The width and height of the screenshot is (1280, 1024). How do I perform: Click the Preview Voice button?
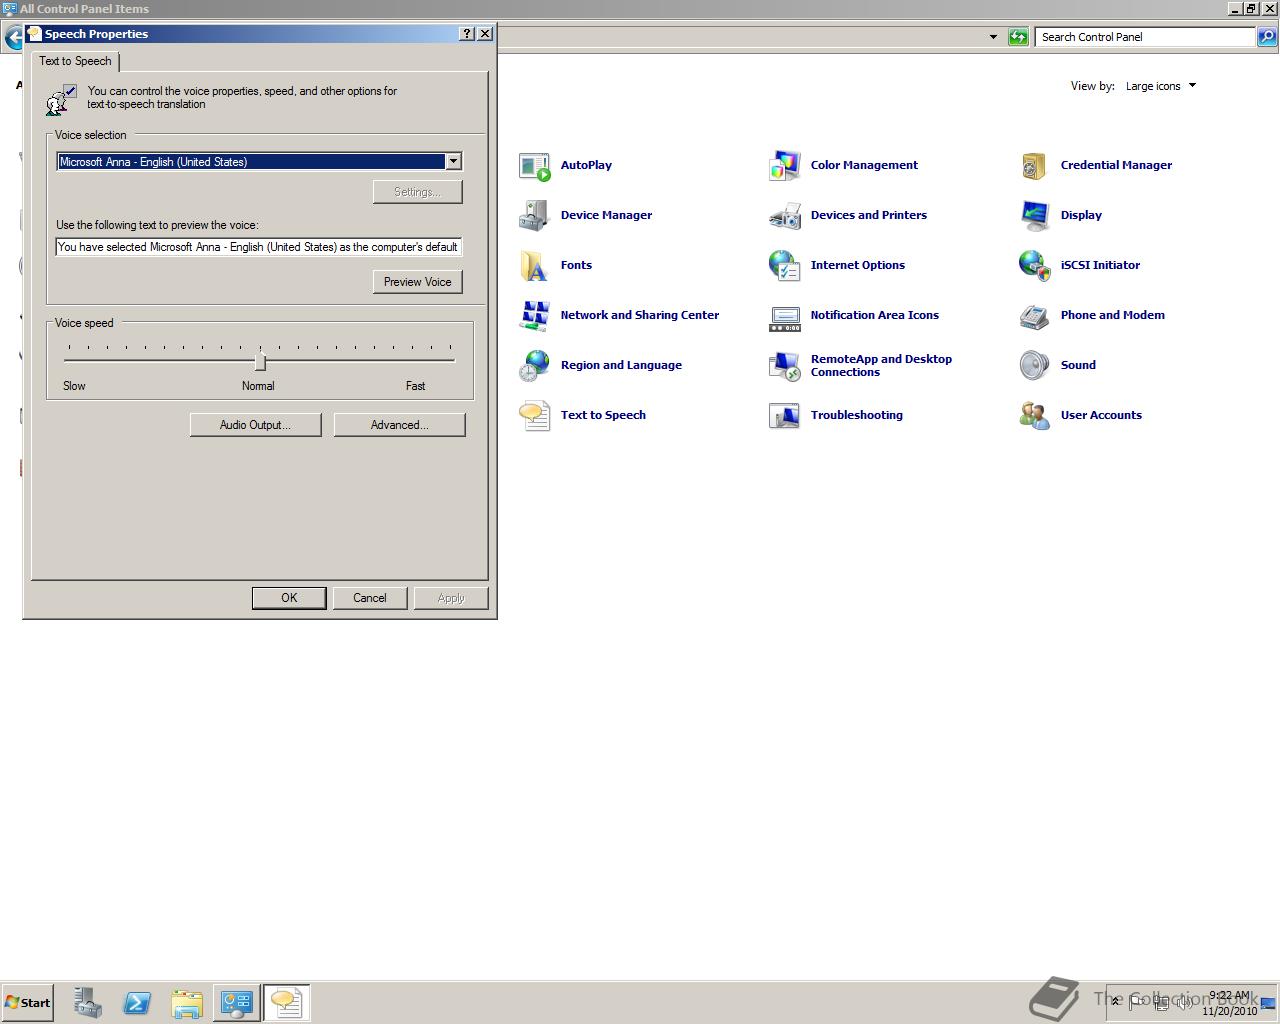pyautogui.click(x=418, y=282)
